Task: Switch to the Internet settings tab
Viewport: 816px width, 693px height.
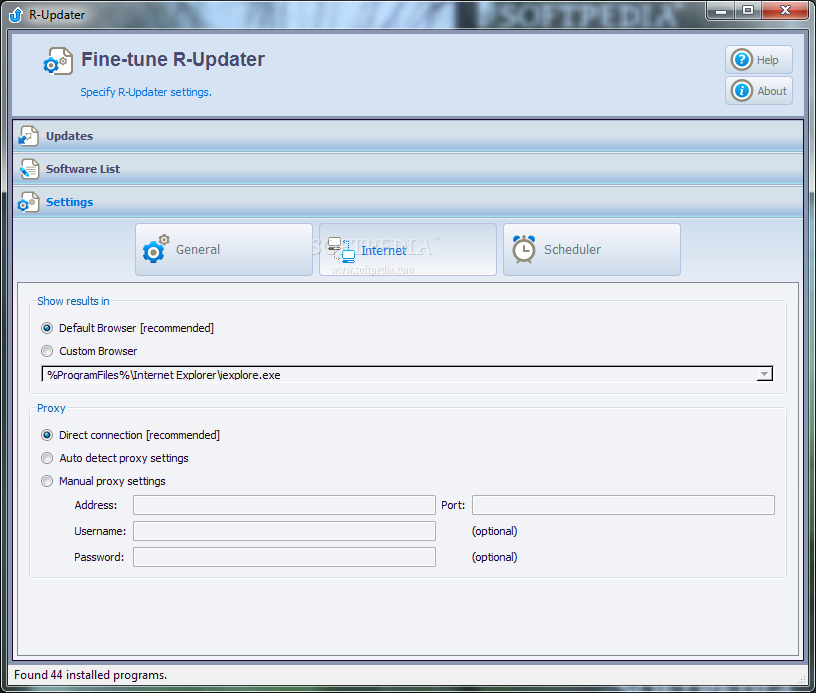Action: tap(407, 250)
